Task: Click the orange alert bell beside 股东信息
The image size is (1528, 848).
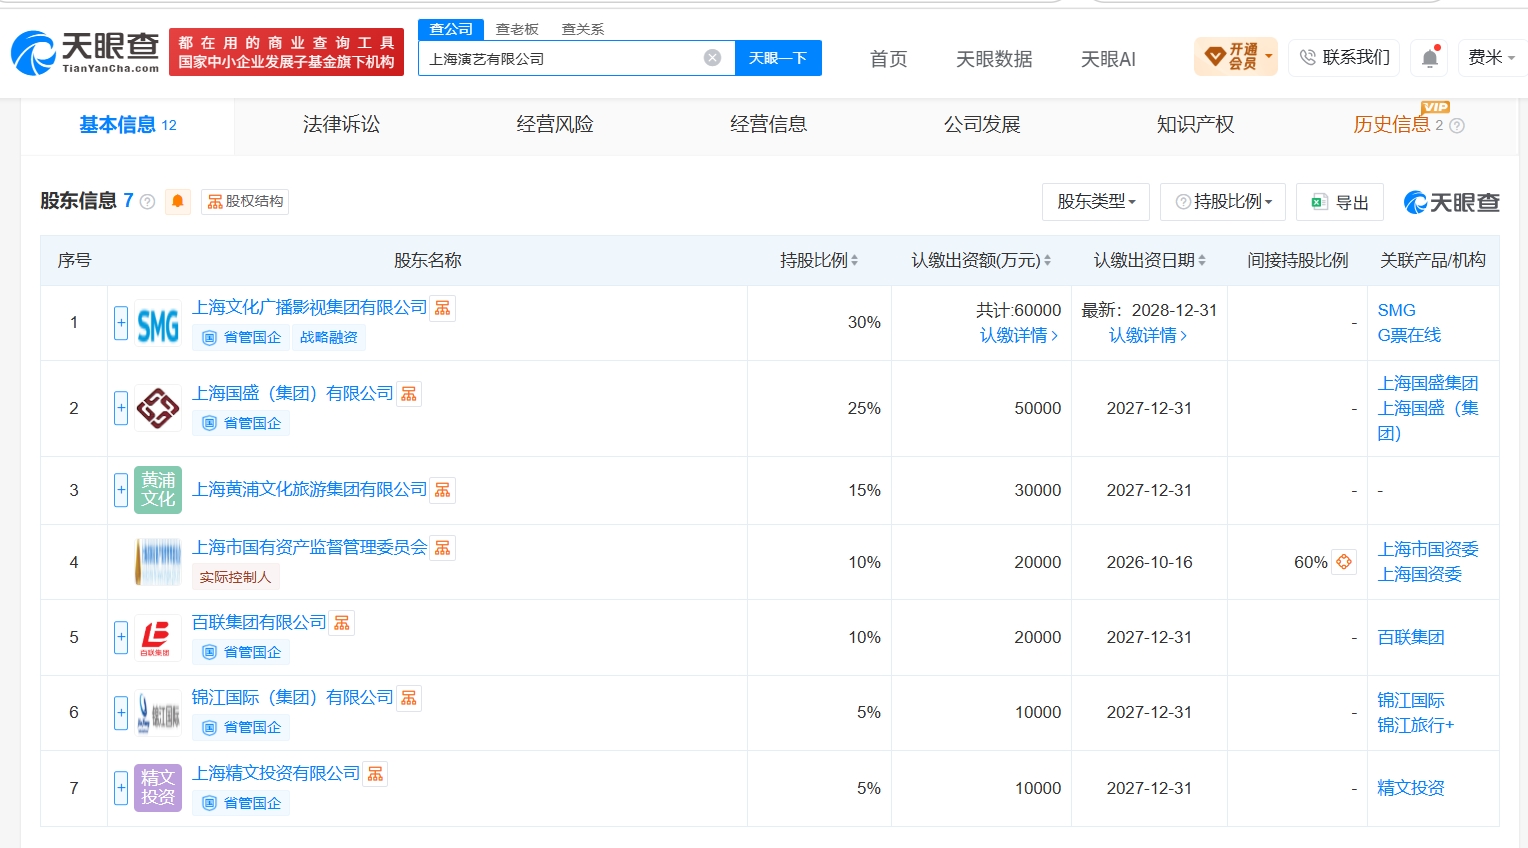Action: [178, 201]
